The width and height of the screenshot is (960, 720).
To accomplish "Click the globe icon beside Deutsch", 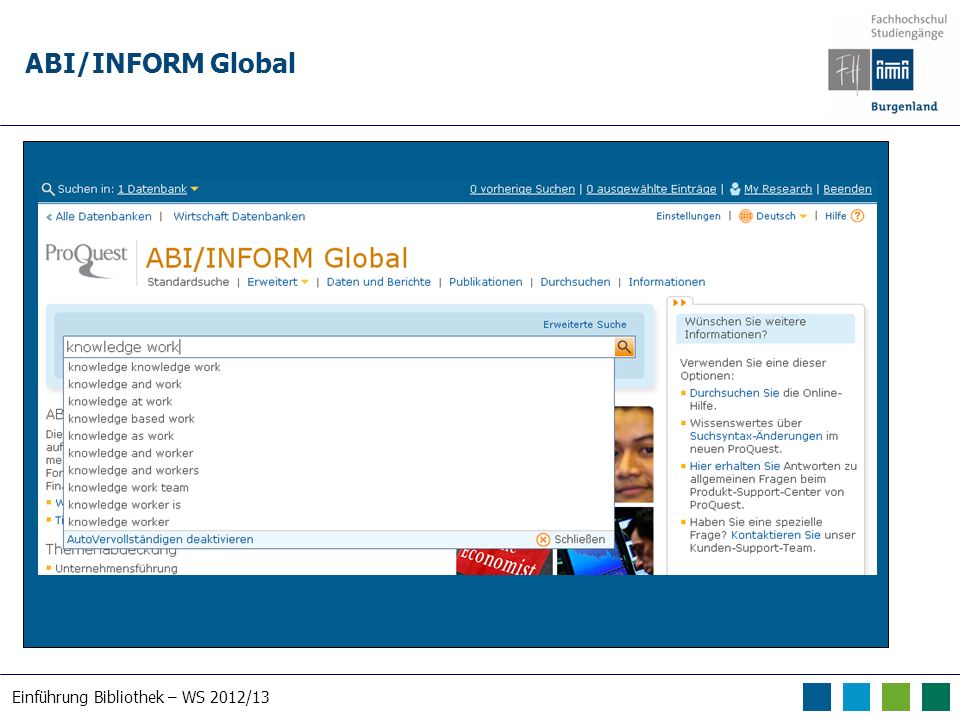I will [745, 216].
